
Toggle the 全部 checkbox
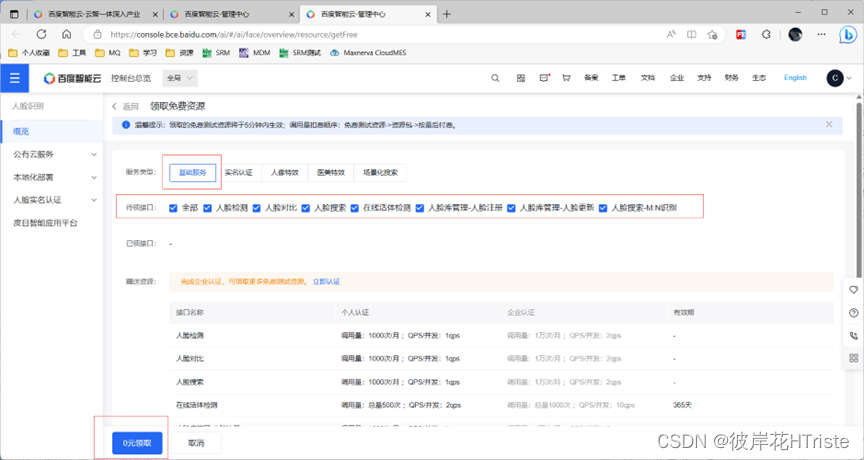click(x=173, y=208)
